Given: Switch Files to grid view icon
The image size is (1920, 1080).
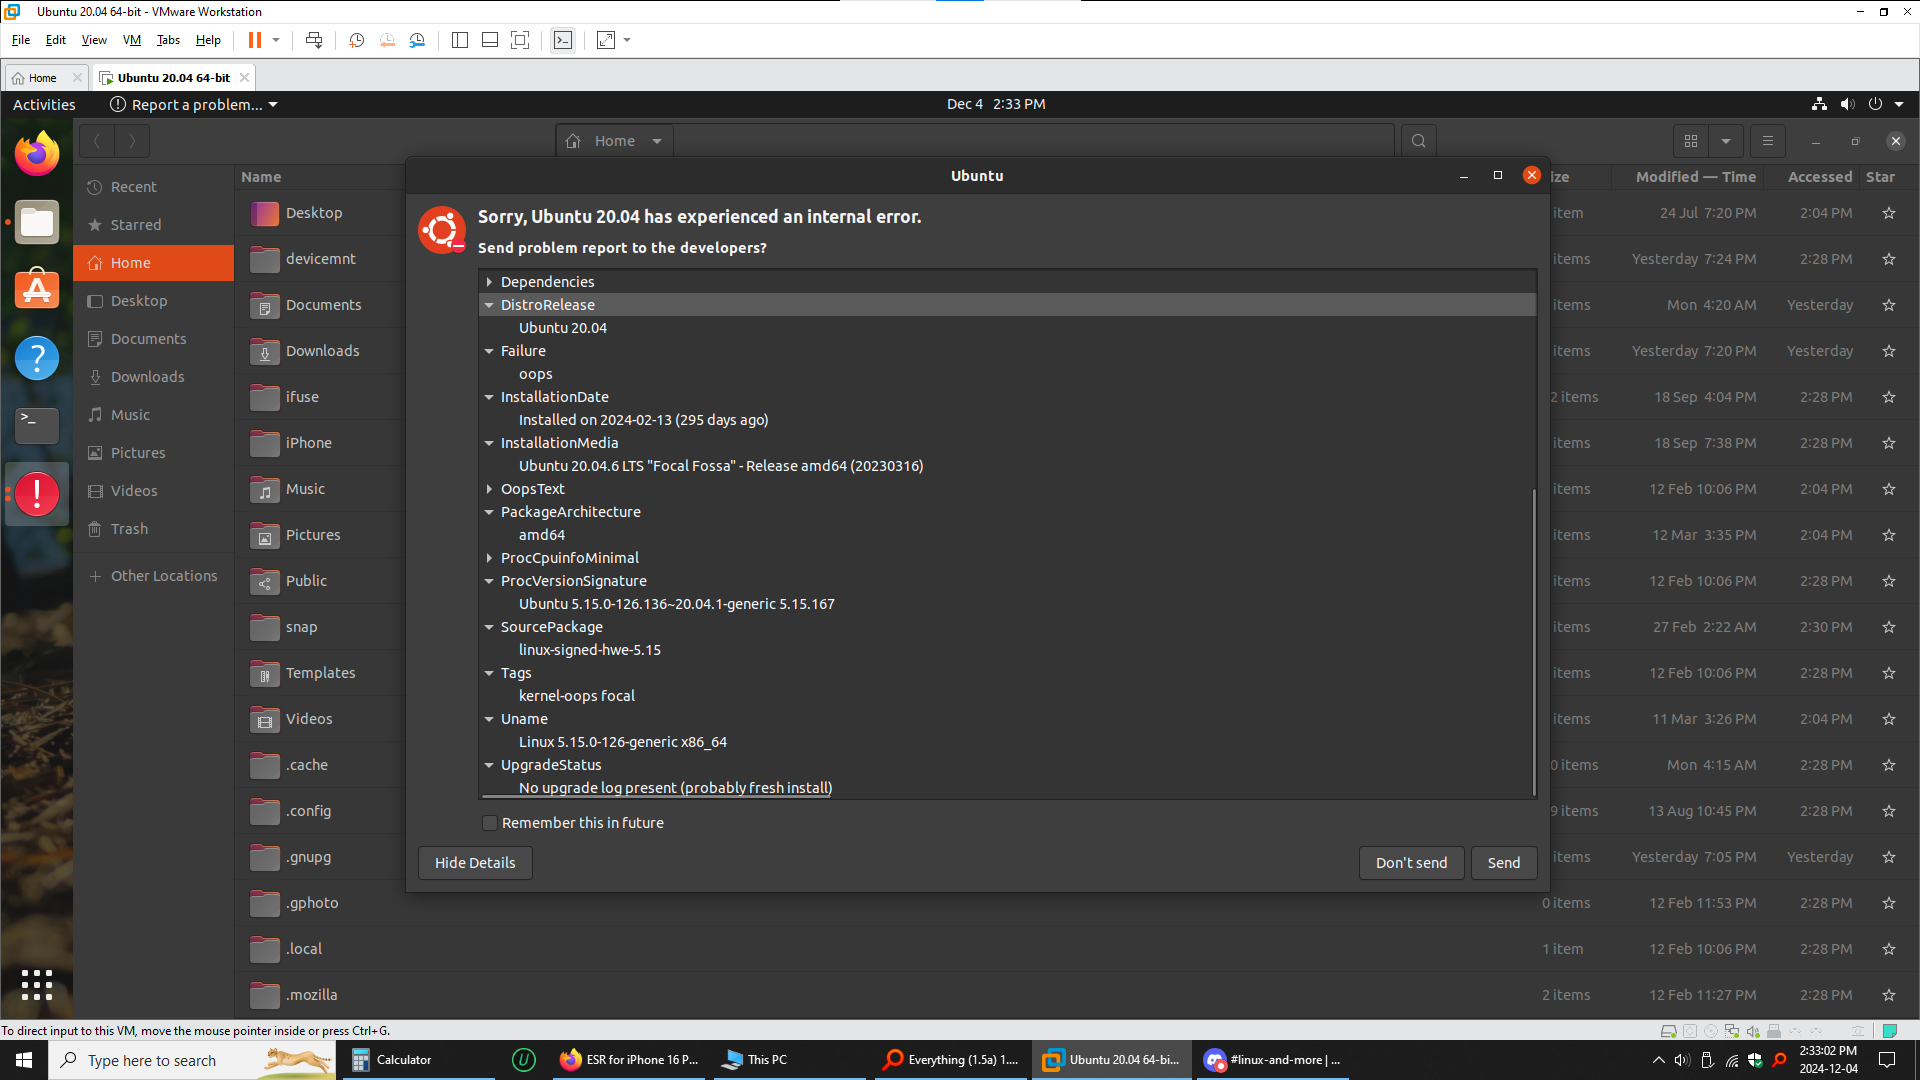Looking at the screenshot, I should coord(1691,141).
